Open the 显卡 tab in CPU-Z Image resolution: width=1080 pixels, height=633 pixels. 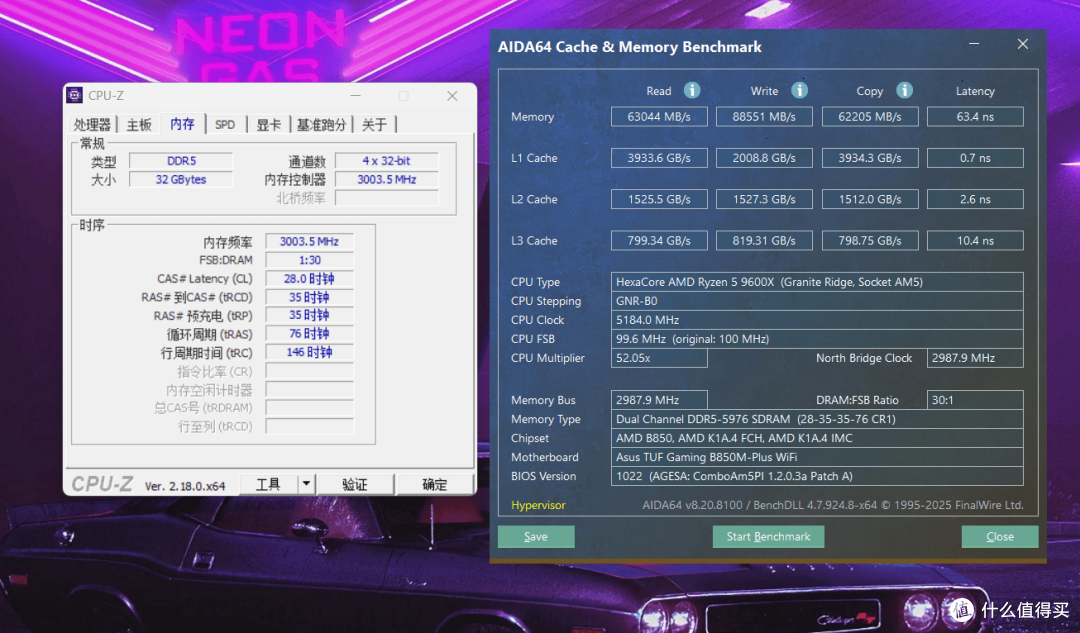tap(269, 125)
